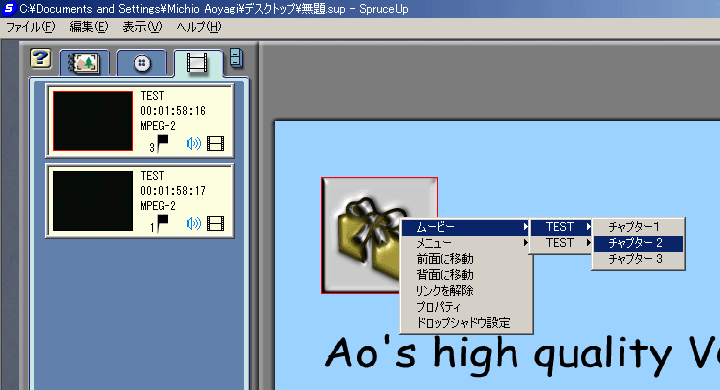Expand the second TEST submenu item
The height and width of the screenshot is (390, 720).
pos(561,243)
